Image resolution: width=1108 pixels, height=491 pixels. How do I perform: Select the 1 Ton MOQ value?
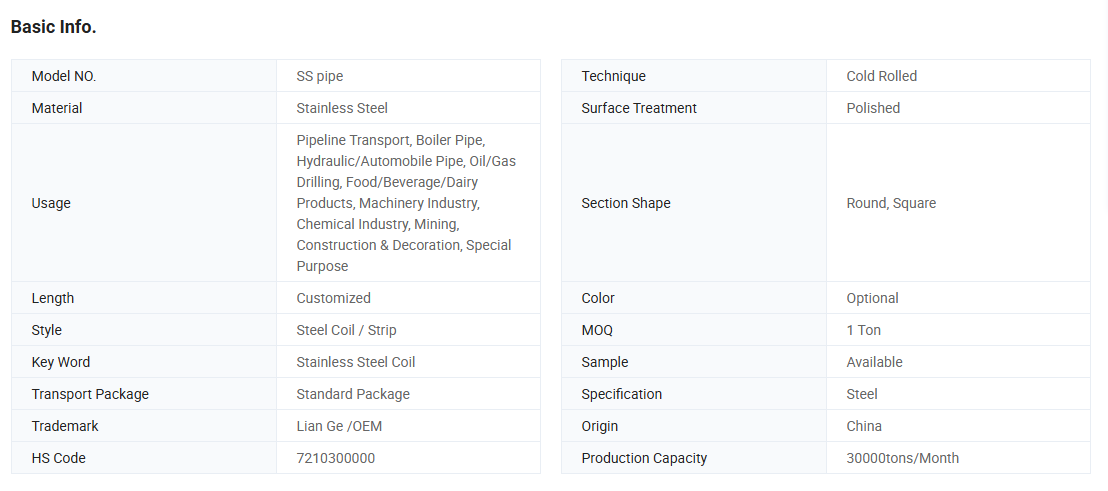[x=863, y=330]
